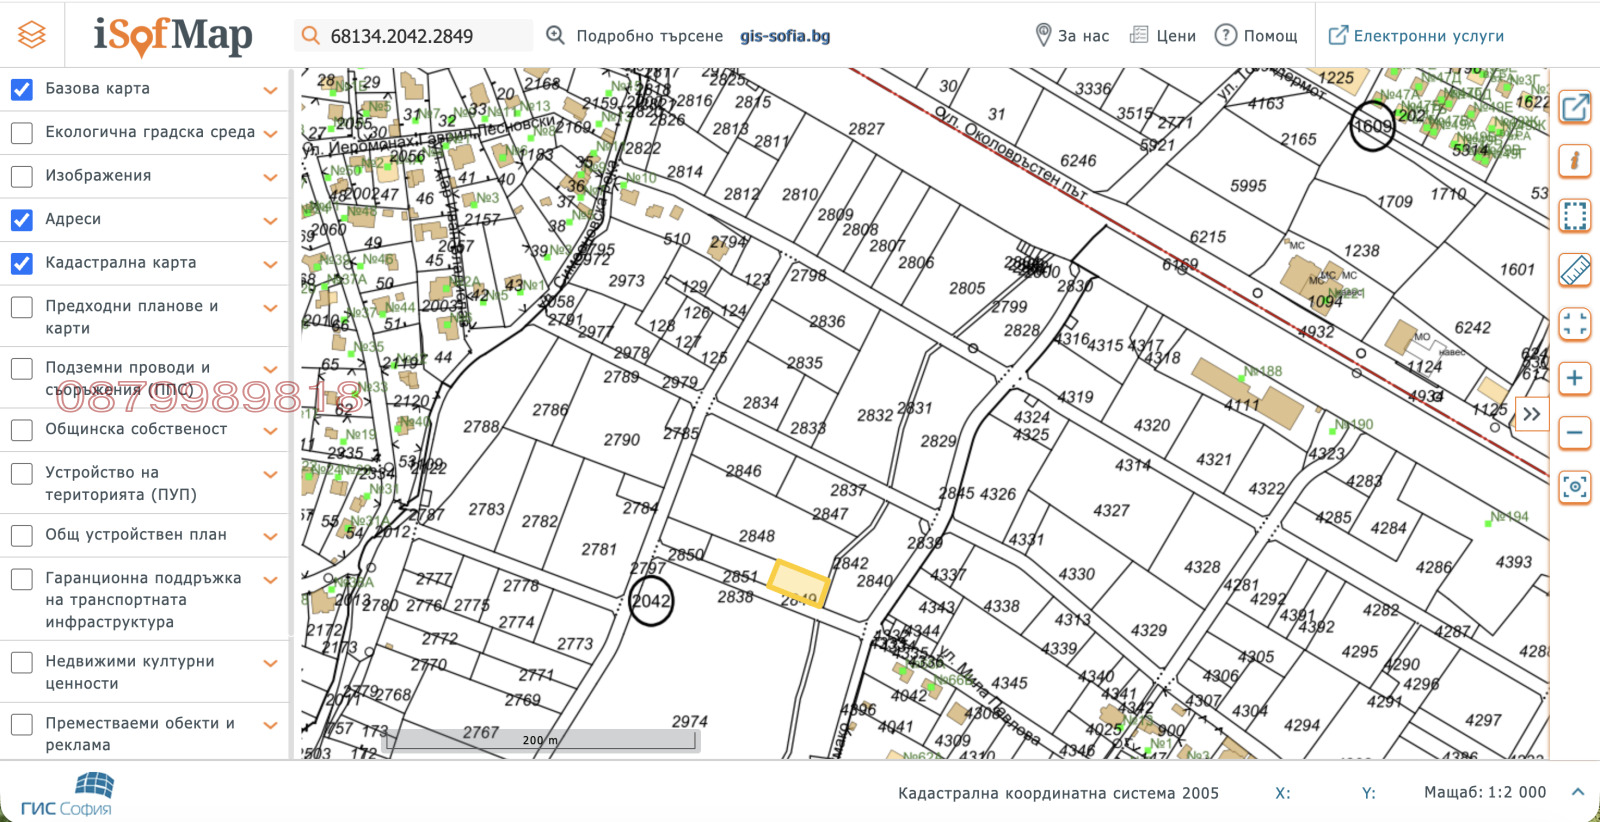Open the Електронни услуги link
The width and height of the screenshot is (1600, 822).
(x=1416, y=36)
